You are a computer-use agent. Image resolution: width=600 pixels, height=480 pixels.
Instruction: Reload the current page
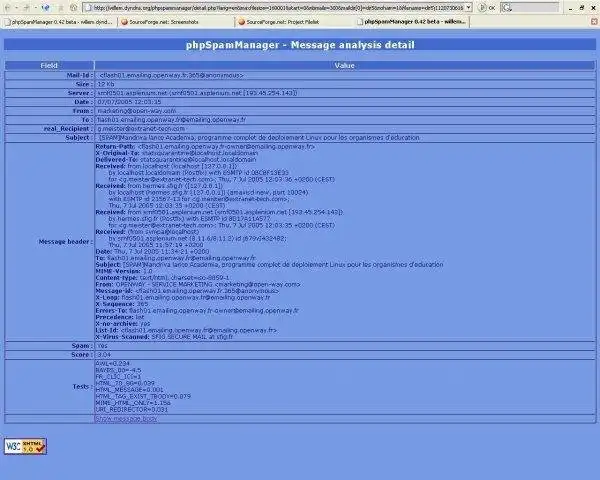point(46,7)
